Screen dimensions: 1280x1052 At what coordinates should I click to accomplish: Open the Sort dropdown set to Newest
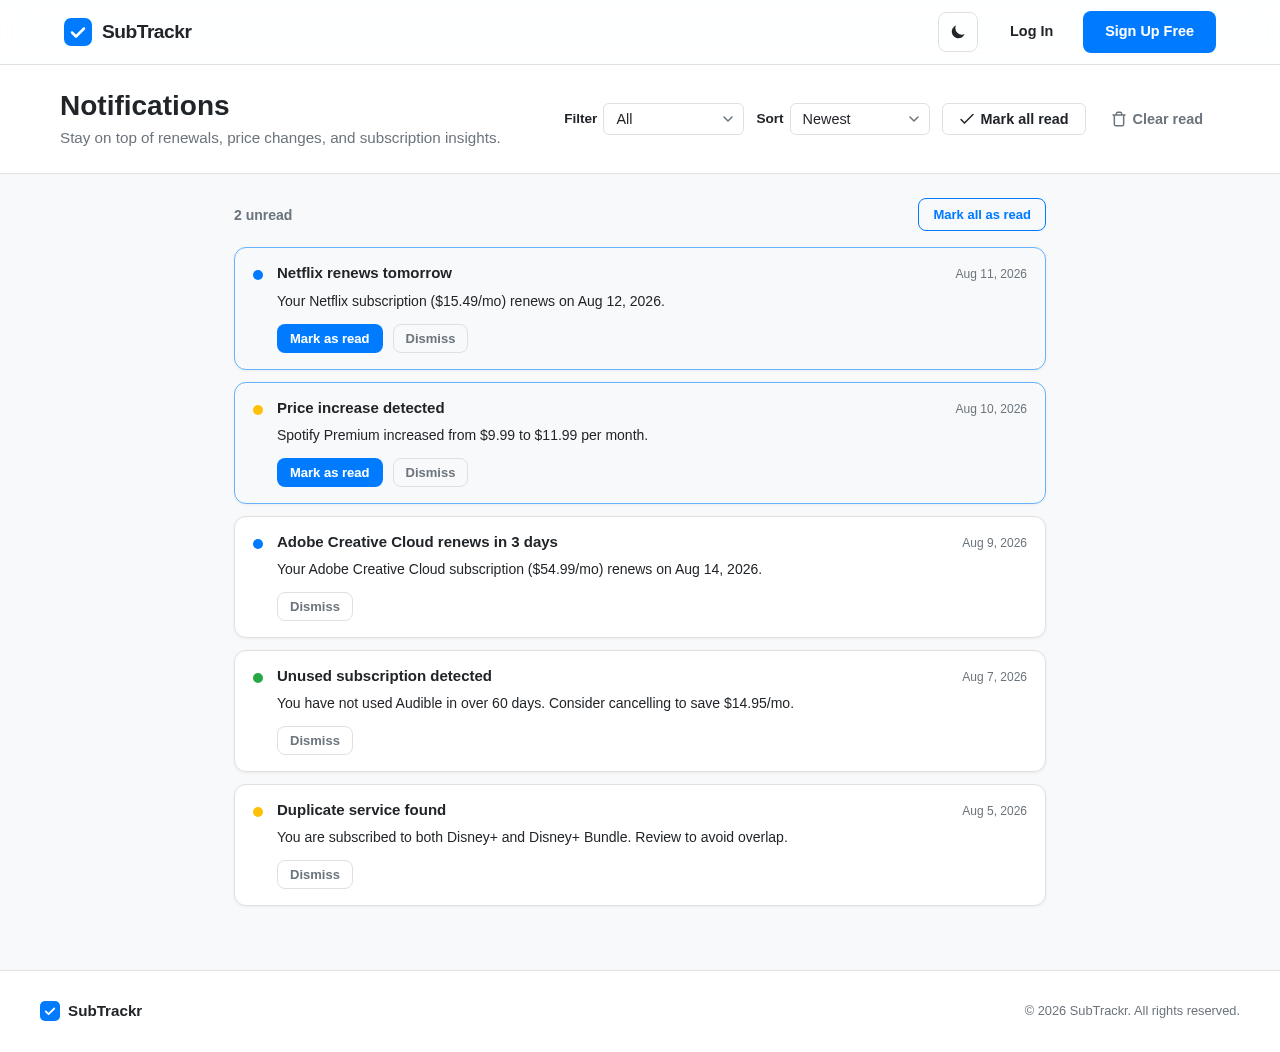click(860, 119)
